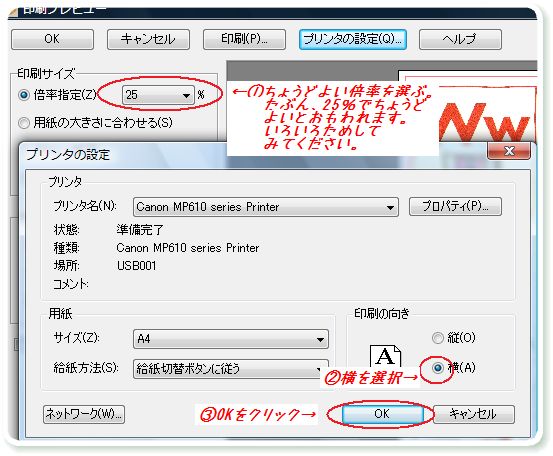Image resolution: width=553 pixels, height=456 pixels.
Task: Choose the 縦(O) portrait orientation
Action: pyautogui.click(x=438, y=338)
